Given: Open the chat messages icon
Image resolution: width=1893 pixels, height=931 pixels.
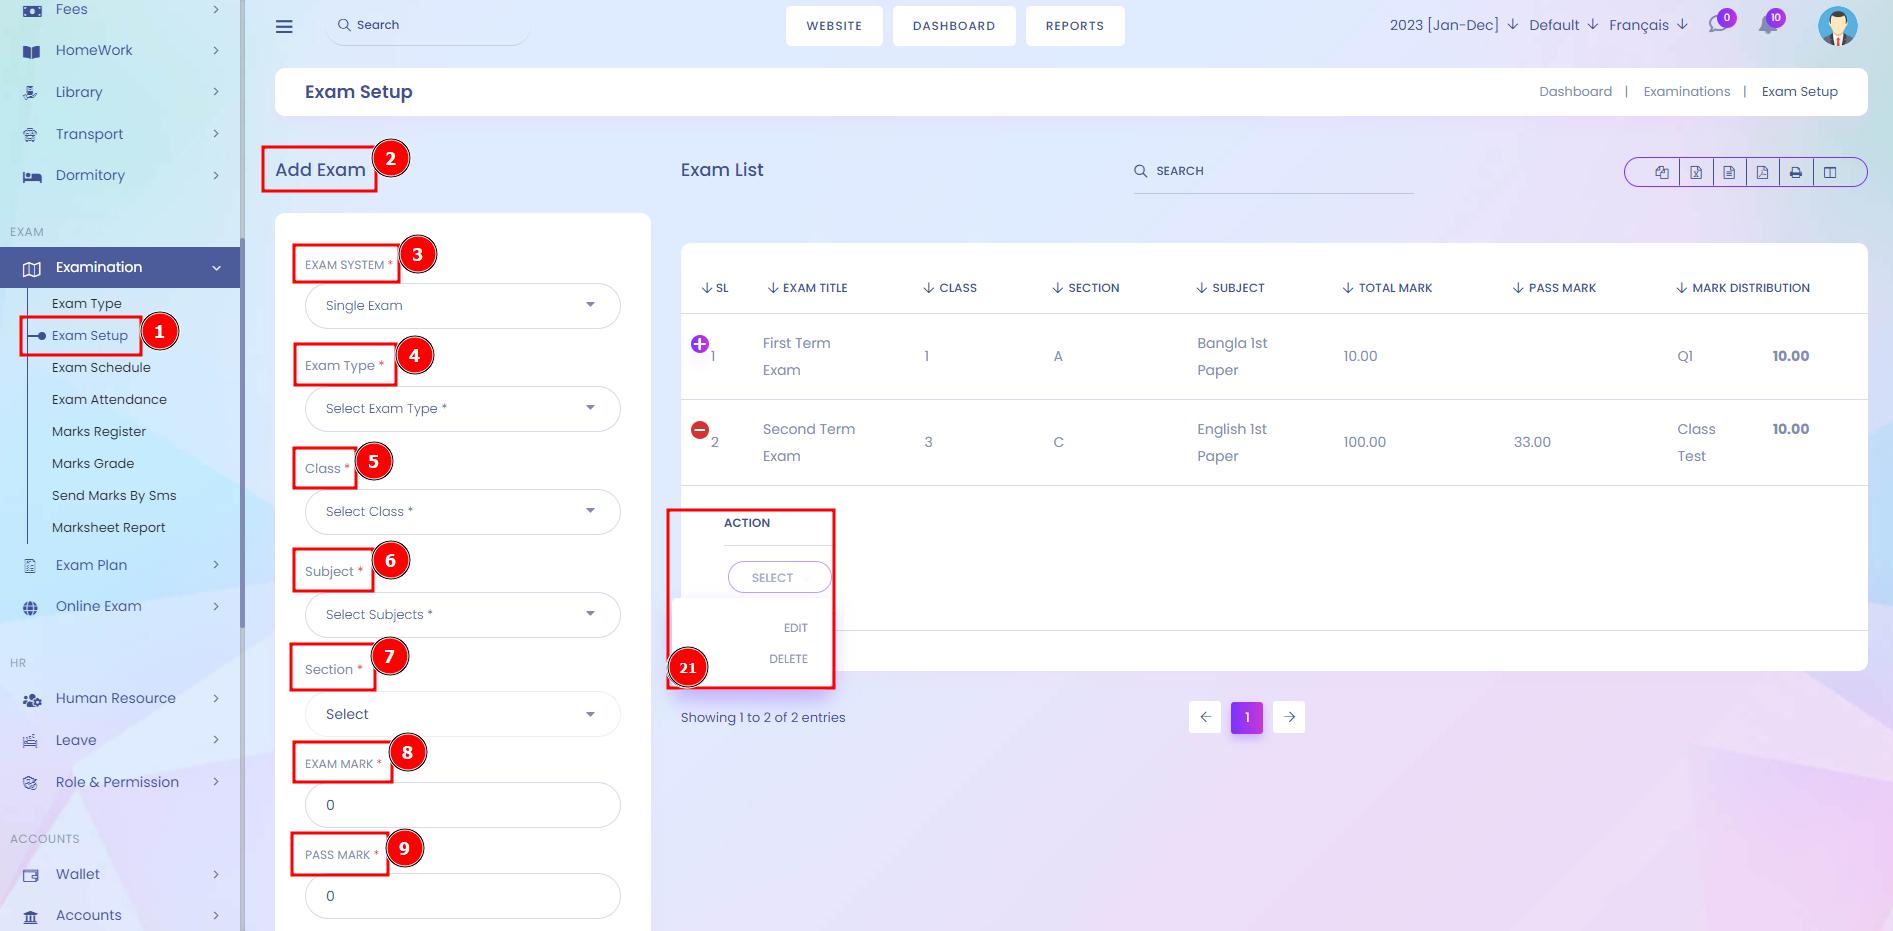Looking at the screenshot, I should point(1718,24).
